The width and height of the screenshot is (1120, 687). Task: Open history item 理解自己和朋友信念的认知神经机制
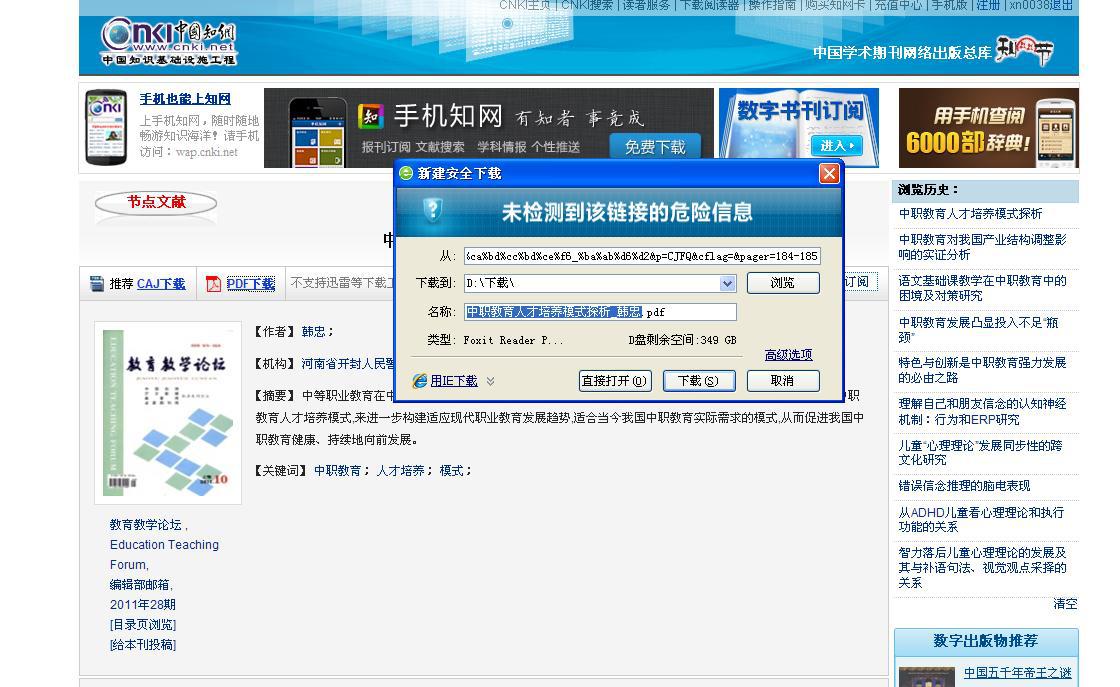pos(982,411)
